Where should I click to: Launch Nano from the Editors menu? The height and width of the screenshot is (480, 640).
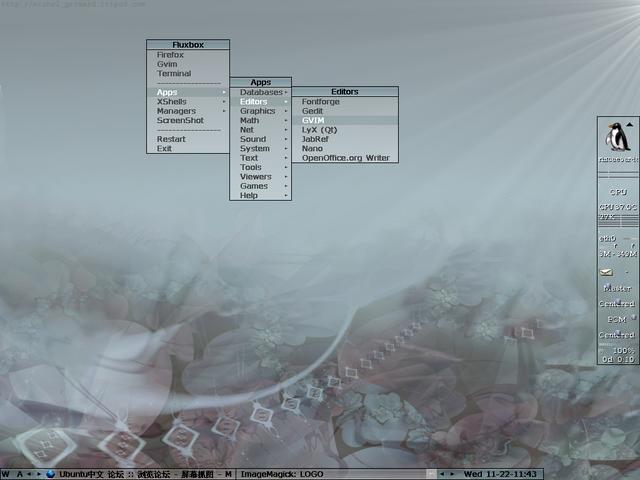(x=345, y=149)
